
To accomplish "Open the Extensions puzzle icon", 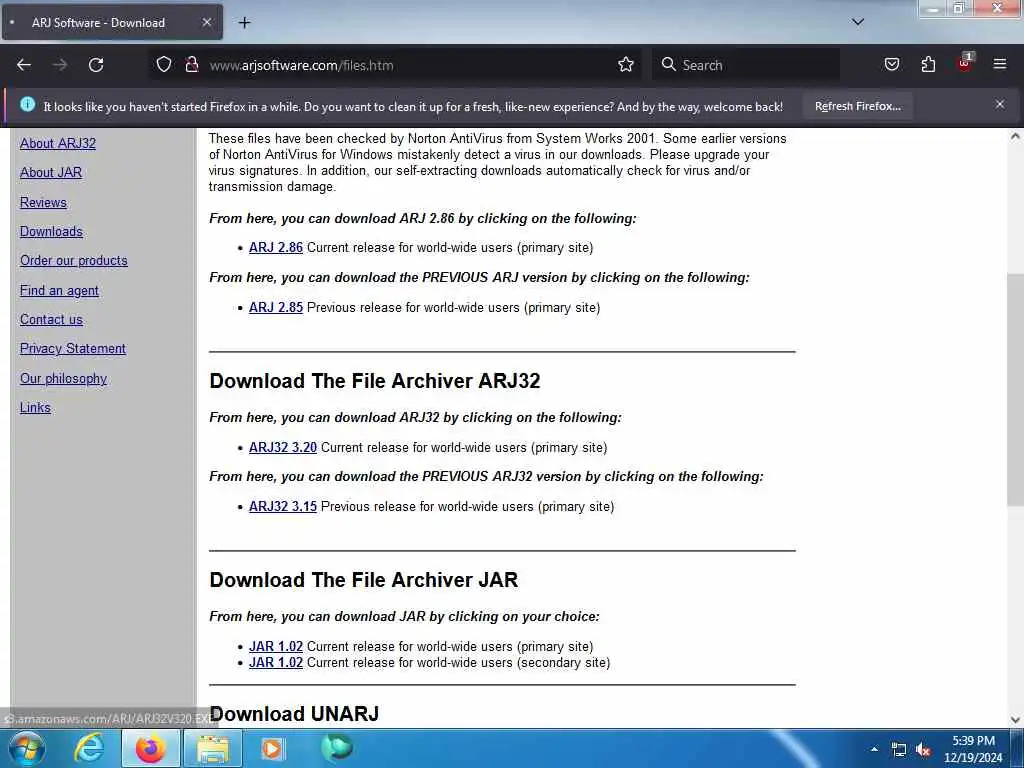I will pyautogui.click(x=928, y=65).
